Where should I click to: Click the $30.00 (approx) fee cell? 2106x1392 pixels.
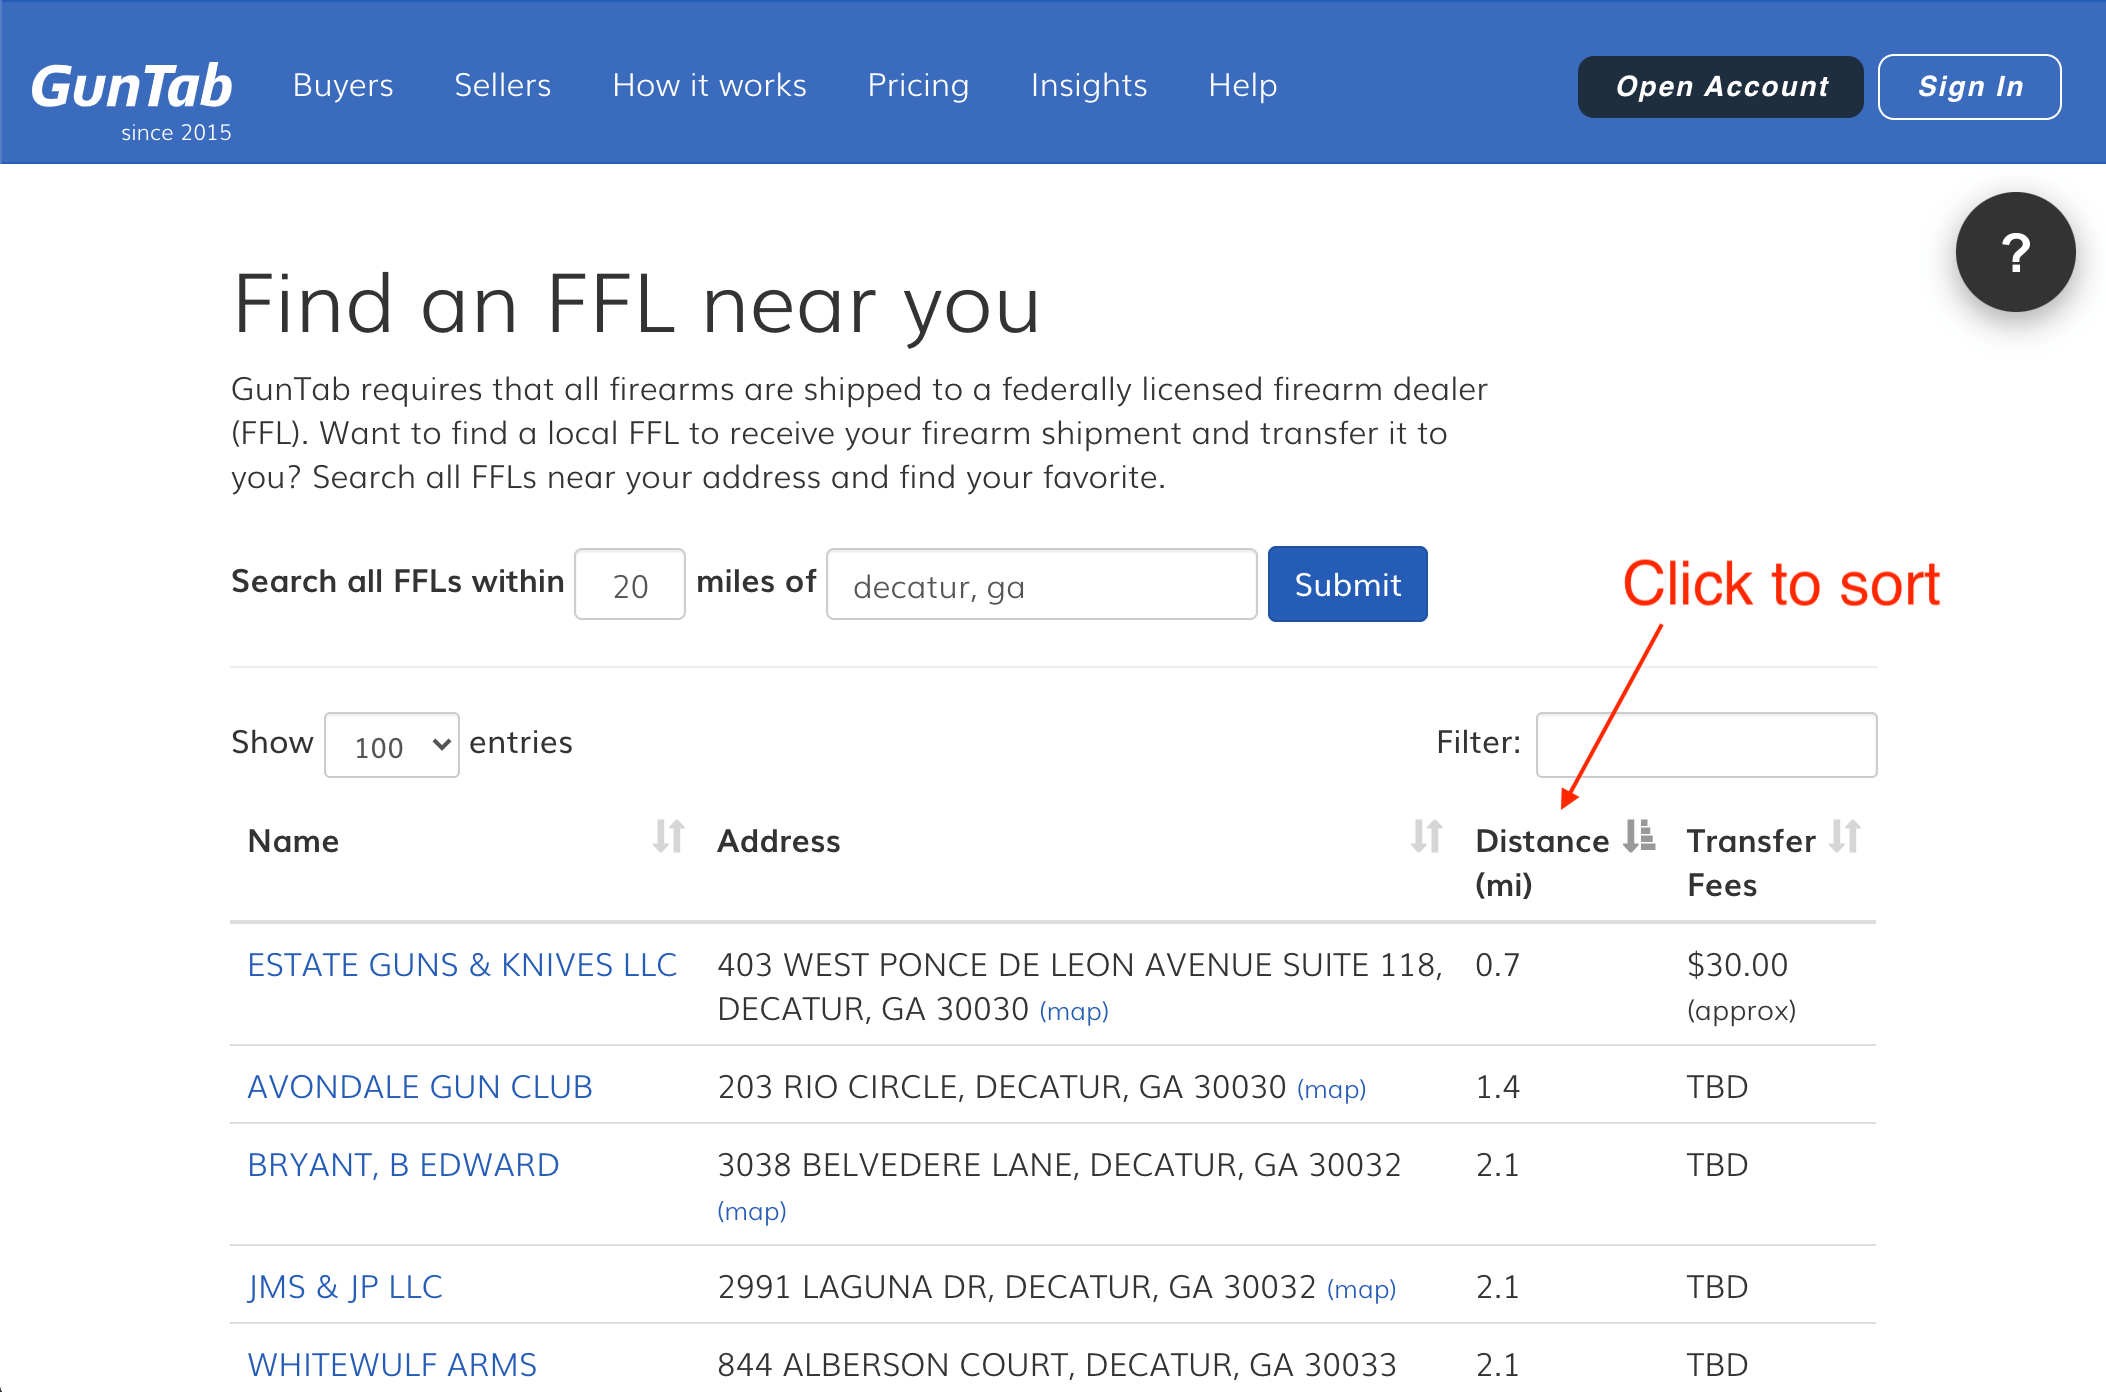[1742, 987]
